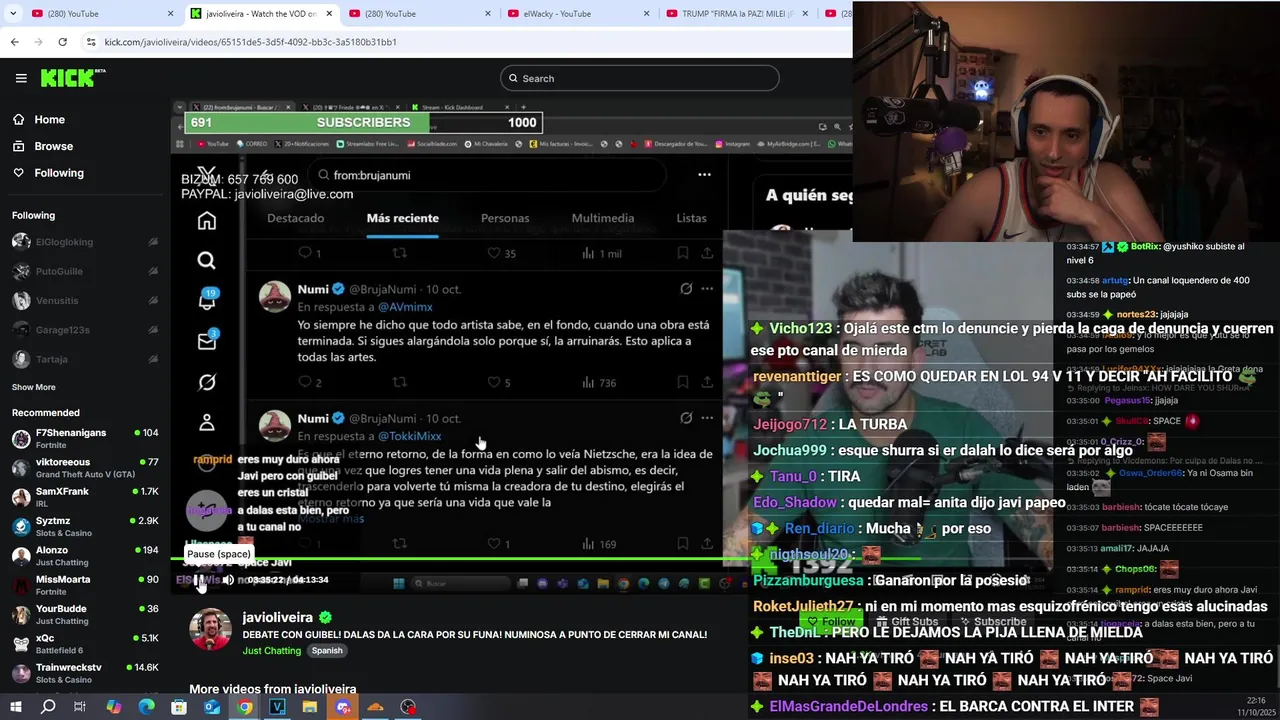The image size is (1280, 720).
Task: Click the kick.com address bar URL
Action: 251,42
